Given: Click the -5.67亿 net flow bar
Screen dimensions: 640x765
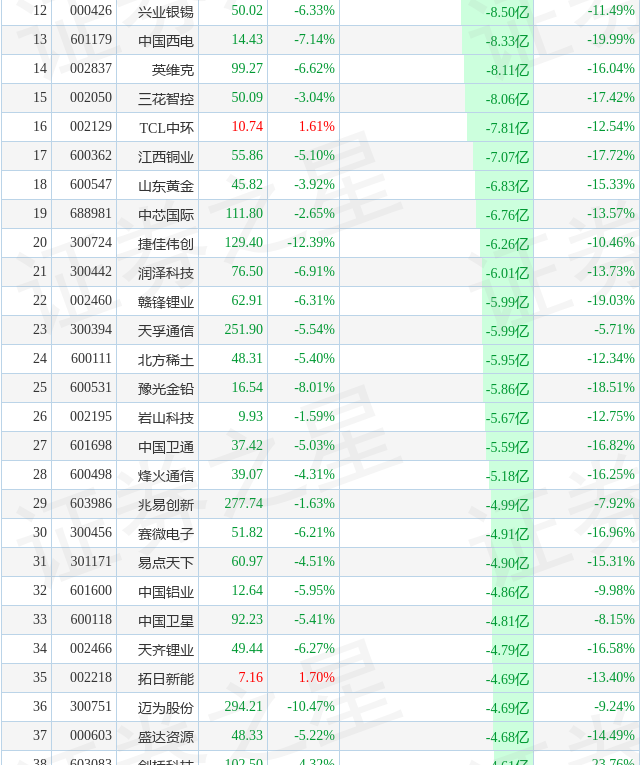Looking at the screenshot, I should [508, 417].
